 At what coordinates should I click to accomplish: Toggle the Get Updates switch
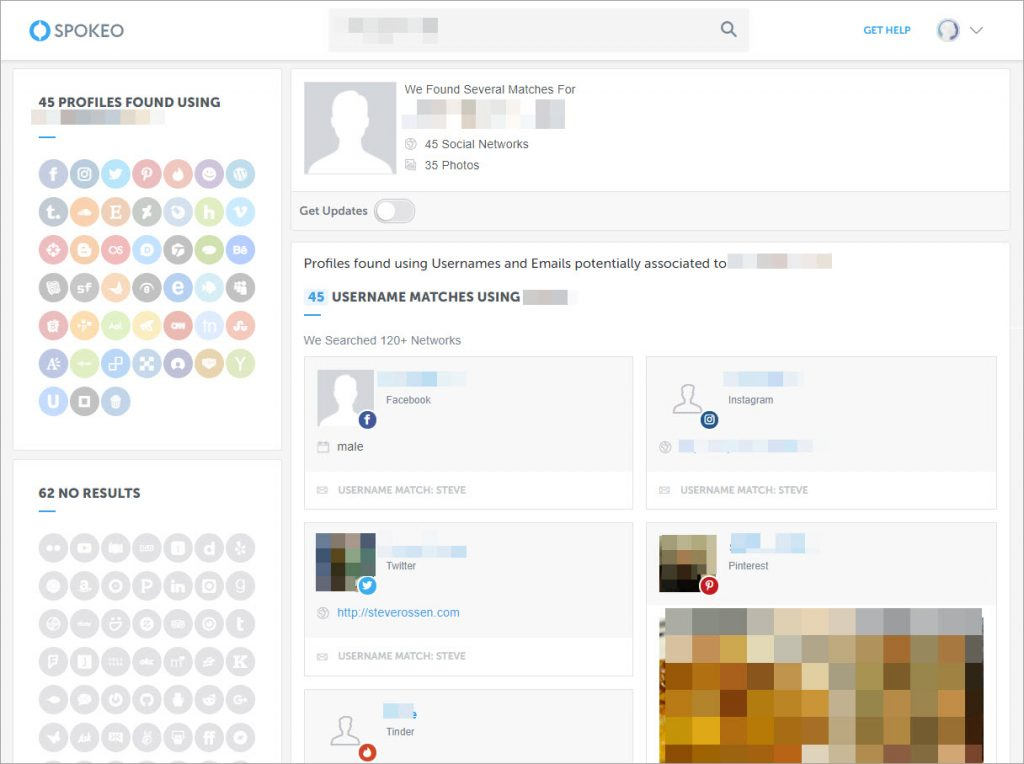(394, 211)
